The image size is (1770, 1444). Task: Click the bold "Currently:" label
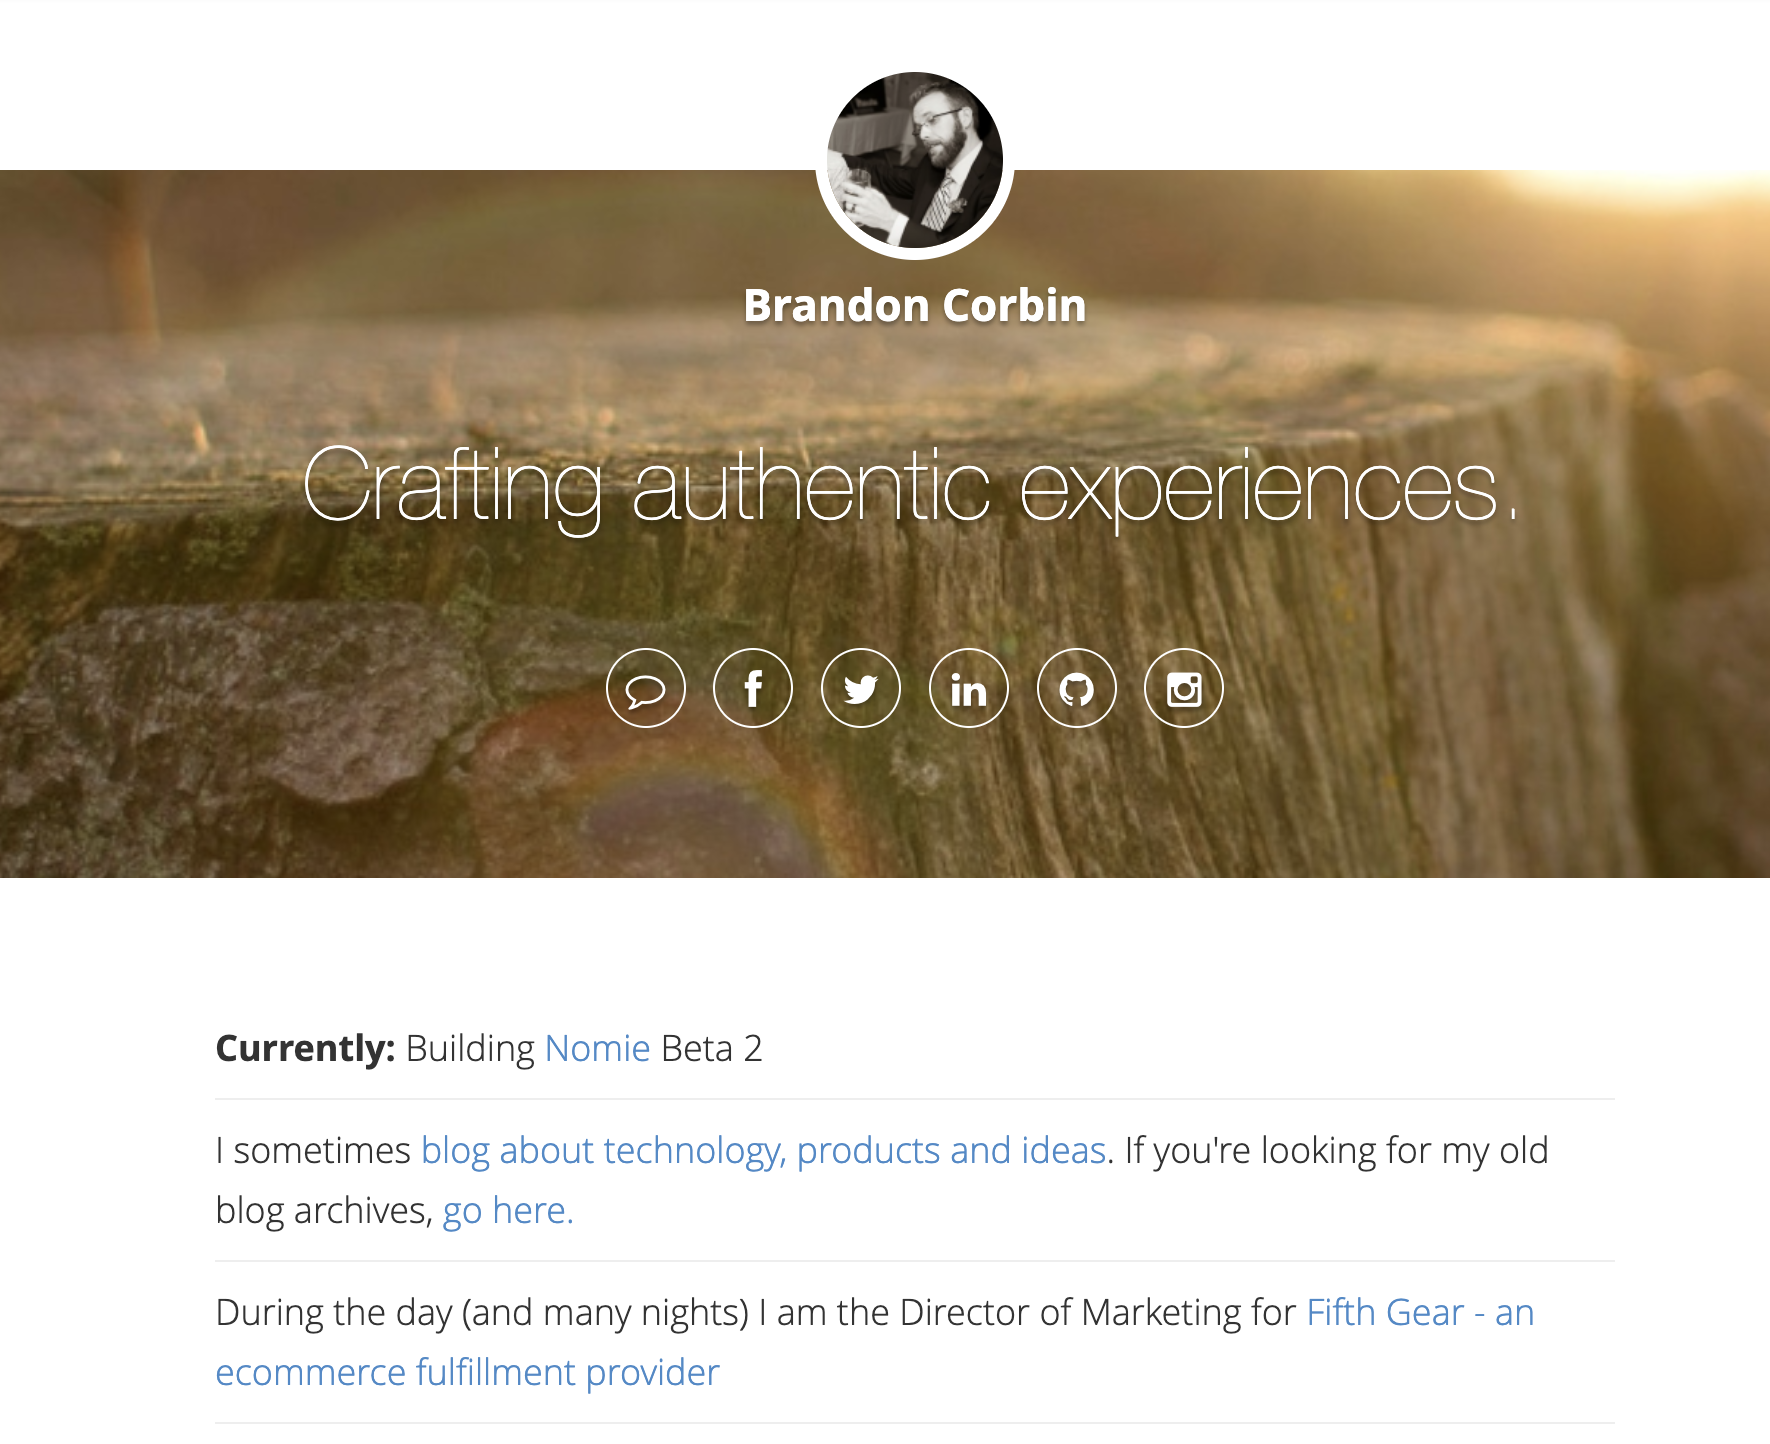(x=306, y=1048)
